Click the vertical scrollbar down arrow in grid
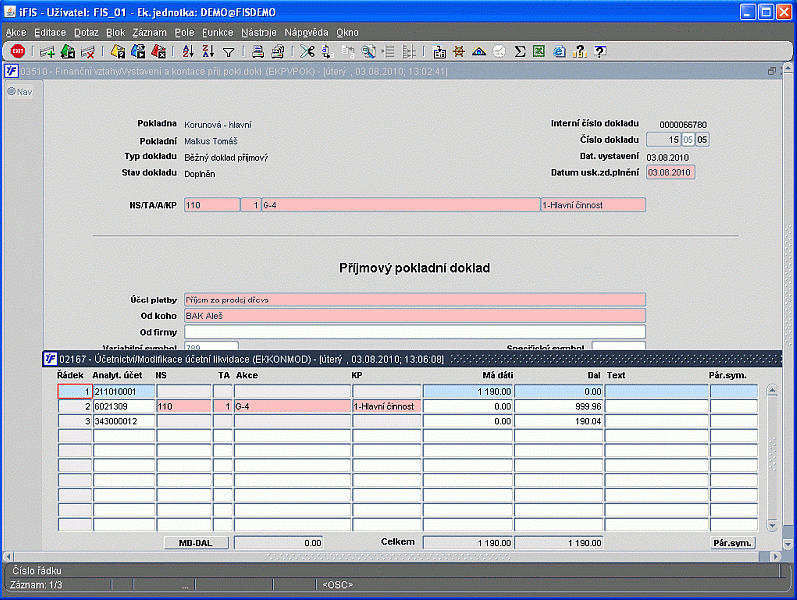 point(771,526)
